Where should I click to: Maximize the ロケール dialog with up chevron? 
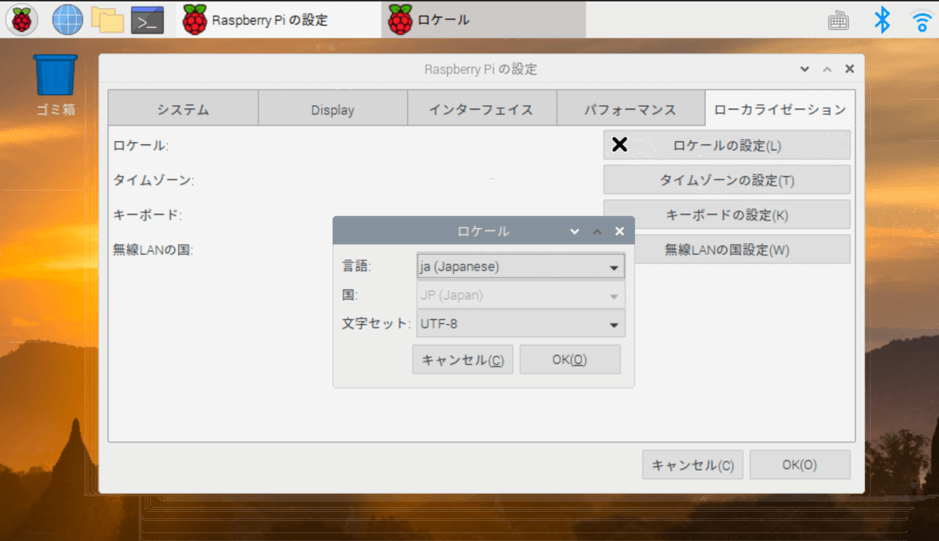pos(597,231)
